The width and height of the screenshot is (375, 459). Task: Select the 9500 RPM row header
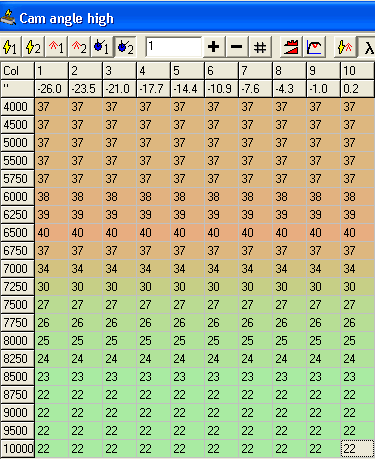17,431
